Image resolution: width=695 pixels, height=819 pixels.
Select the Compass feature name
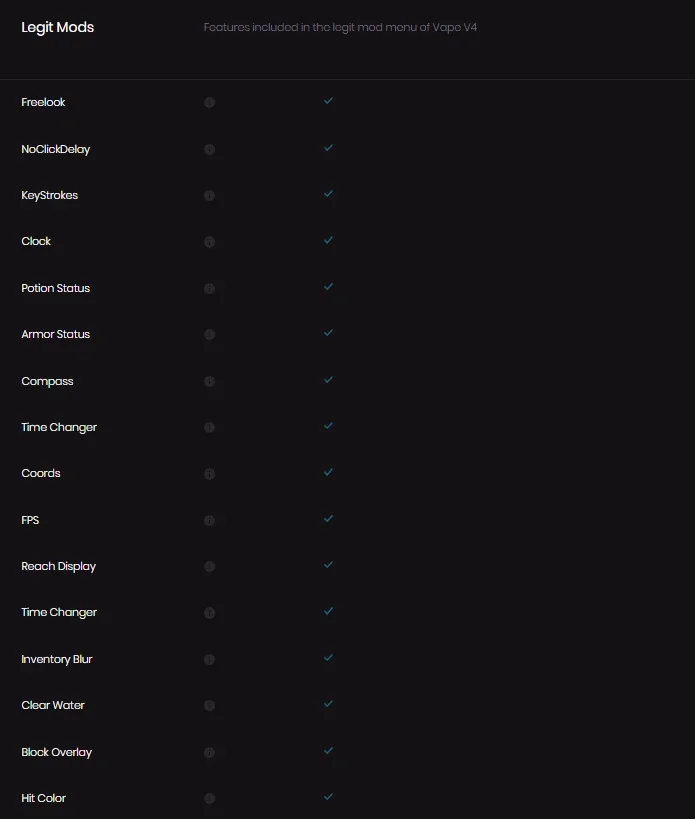47,381
